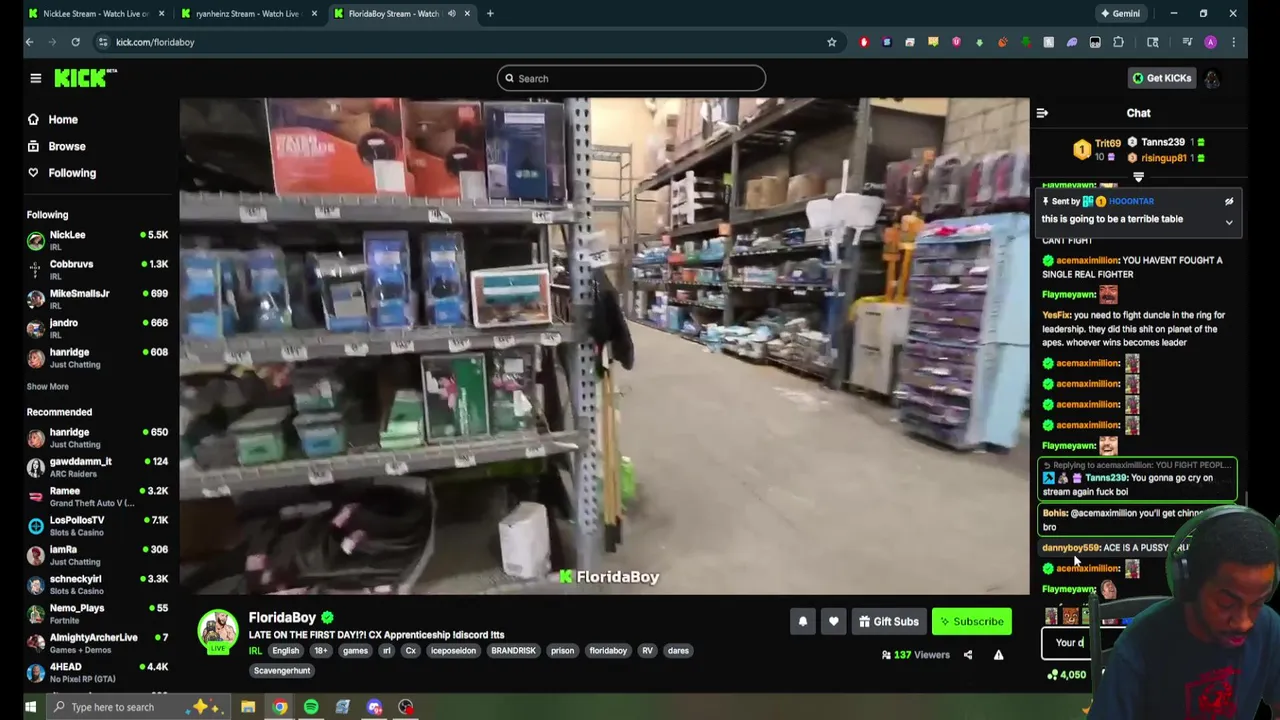Bookmark this page star icon
Image resolution: width=1280 pixels, height=720 pixels.
click(831, 42)
